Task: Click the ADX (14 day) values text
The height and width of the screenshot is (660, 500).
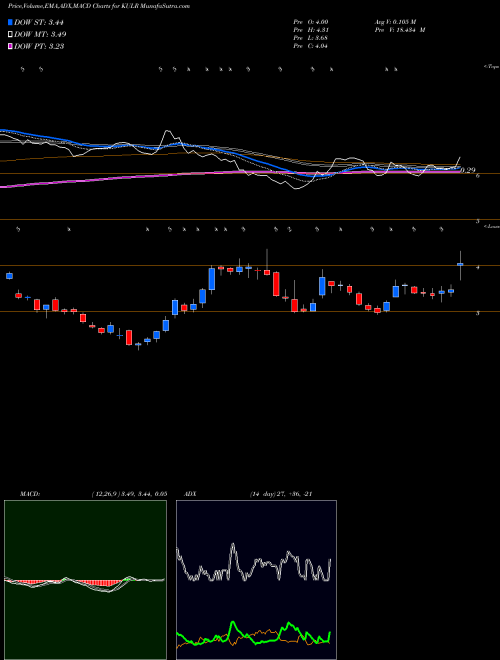Action: 281,494
